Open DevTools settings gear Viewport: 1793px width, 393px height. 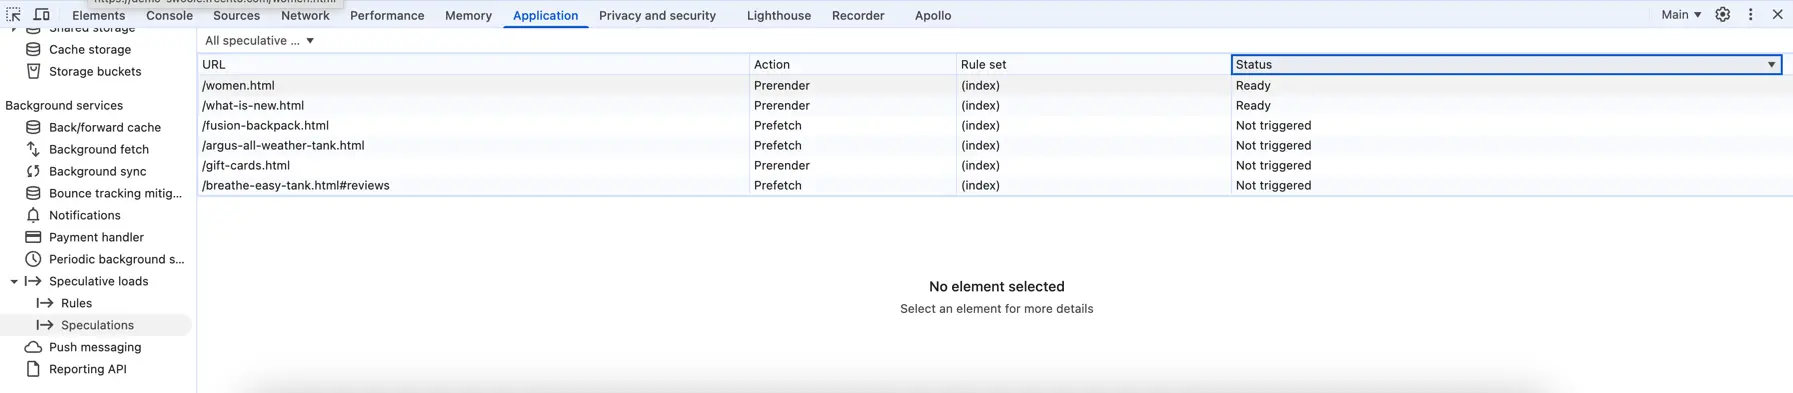pyautogui.click(x=1723, y=15)
